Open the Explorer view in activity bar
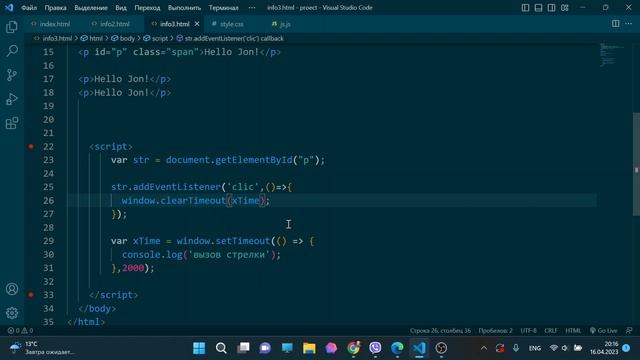This screenshot has width=640, height=360. (12, 27)
